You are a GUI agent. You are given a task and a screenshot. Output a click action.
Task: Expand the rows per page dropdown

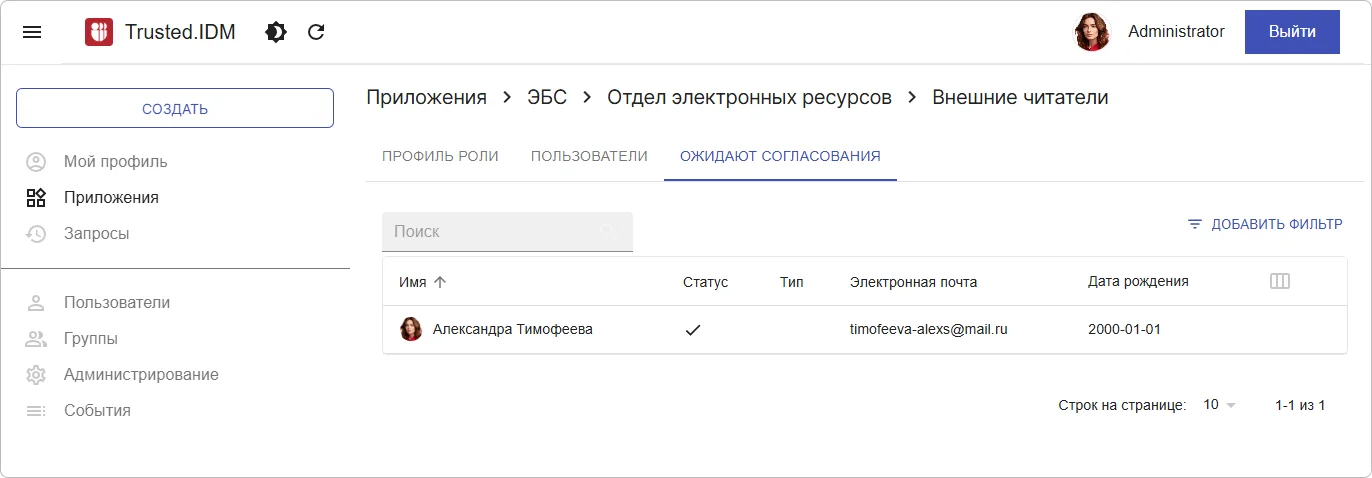[1220, 405]
